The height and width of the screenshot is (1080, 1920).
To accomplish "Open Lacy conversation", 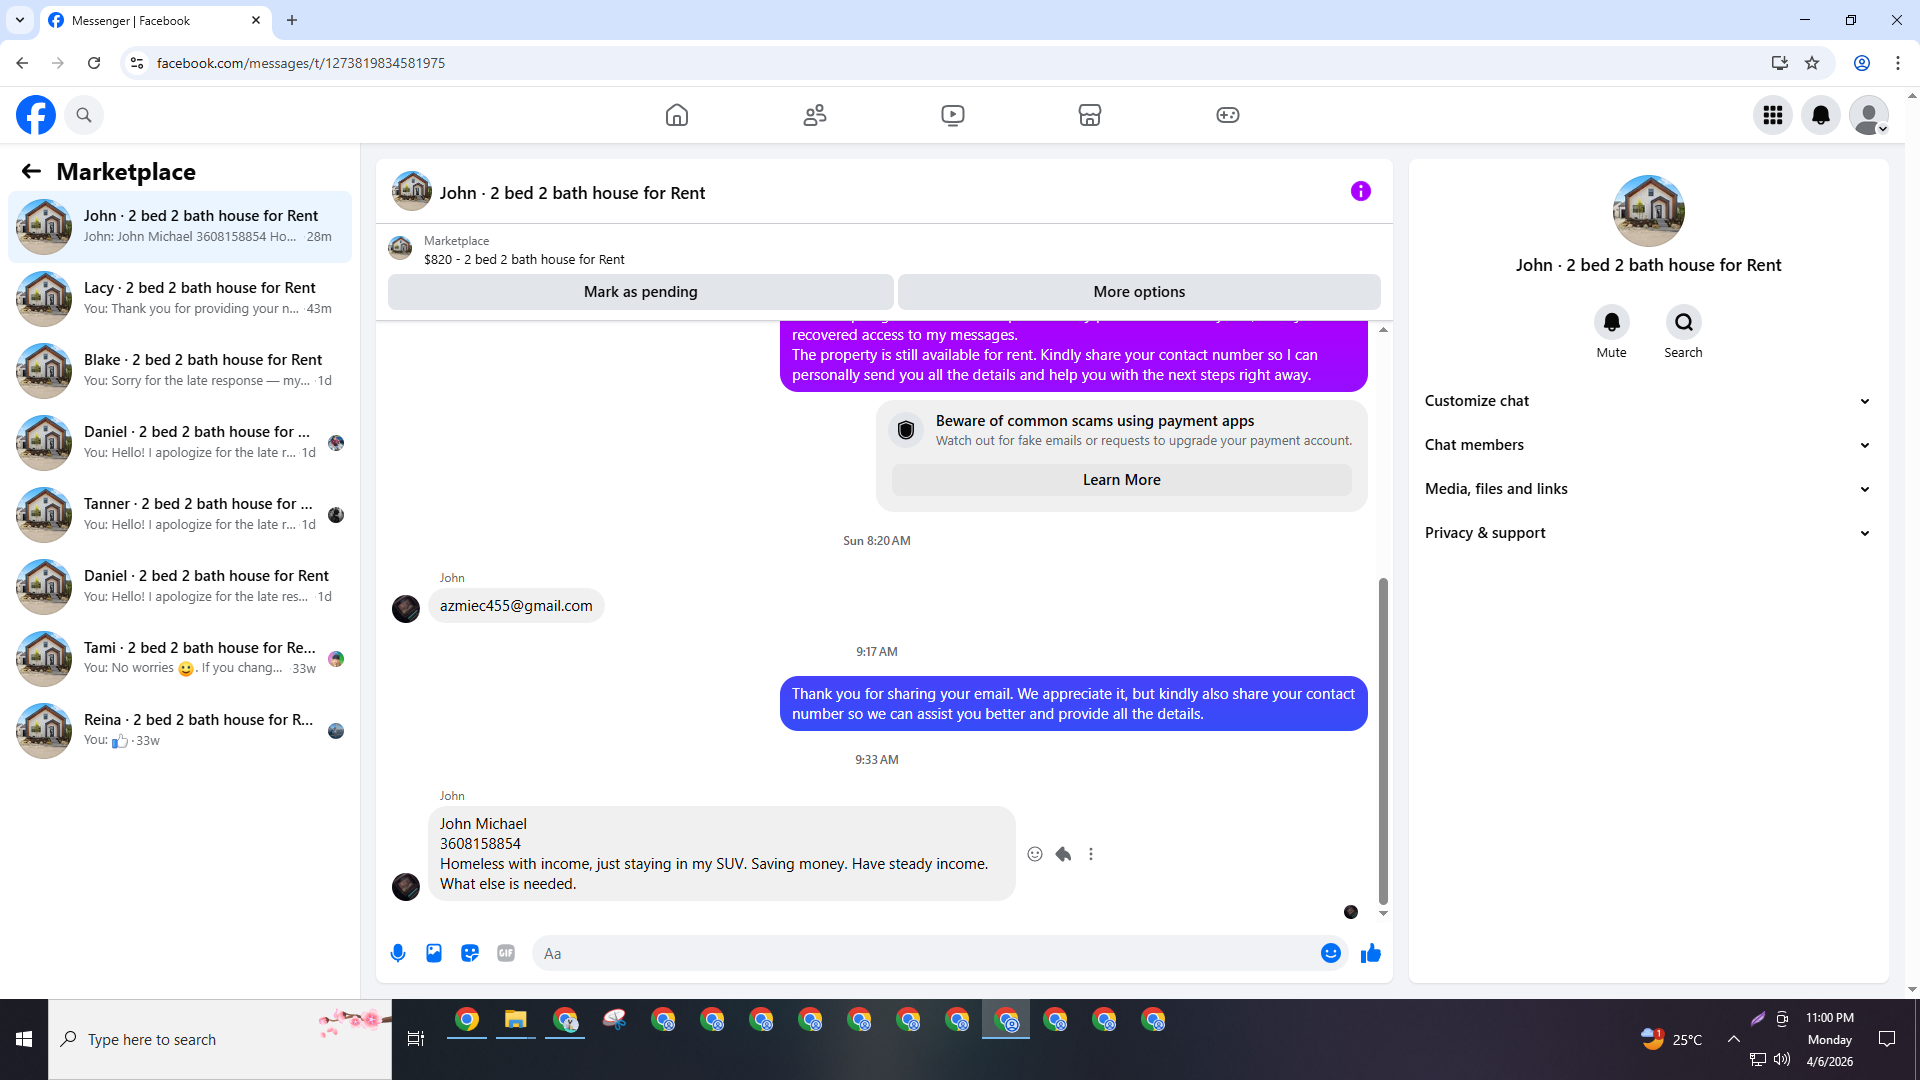I will (x=180, y=299).
